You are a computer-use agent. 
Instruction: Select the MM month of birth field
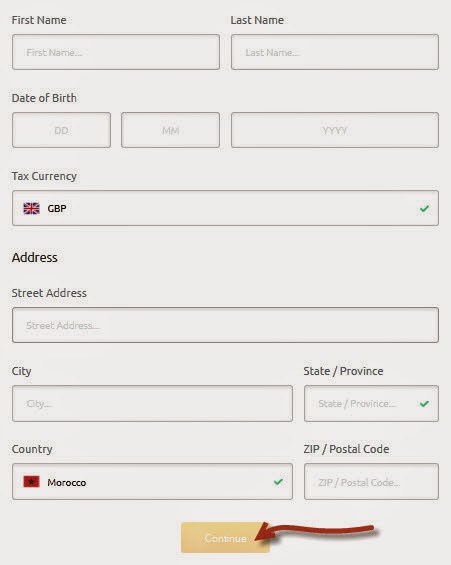170,130
